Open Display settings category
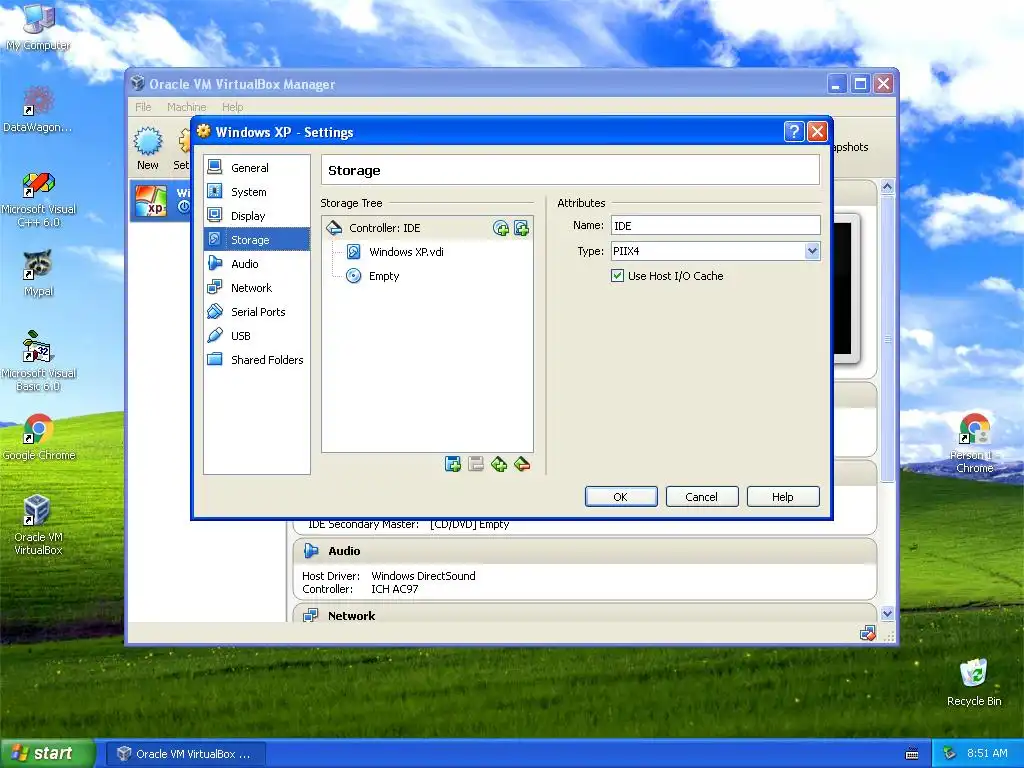This screenshot has height=768, width=1024. click(x=257, y=216)
